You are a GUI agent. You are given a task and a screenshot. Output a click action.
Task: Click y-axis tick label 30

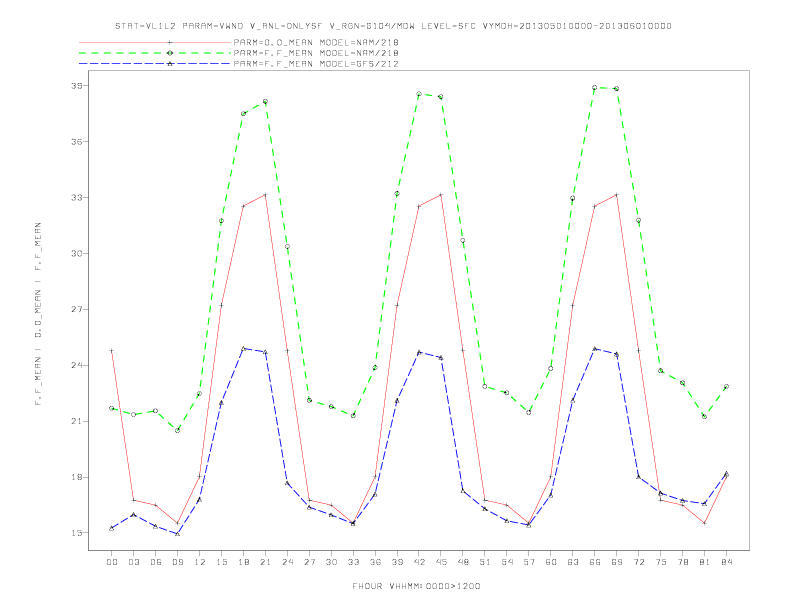pyautogui.click(x=76, y=253)
